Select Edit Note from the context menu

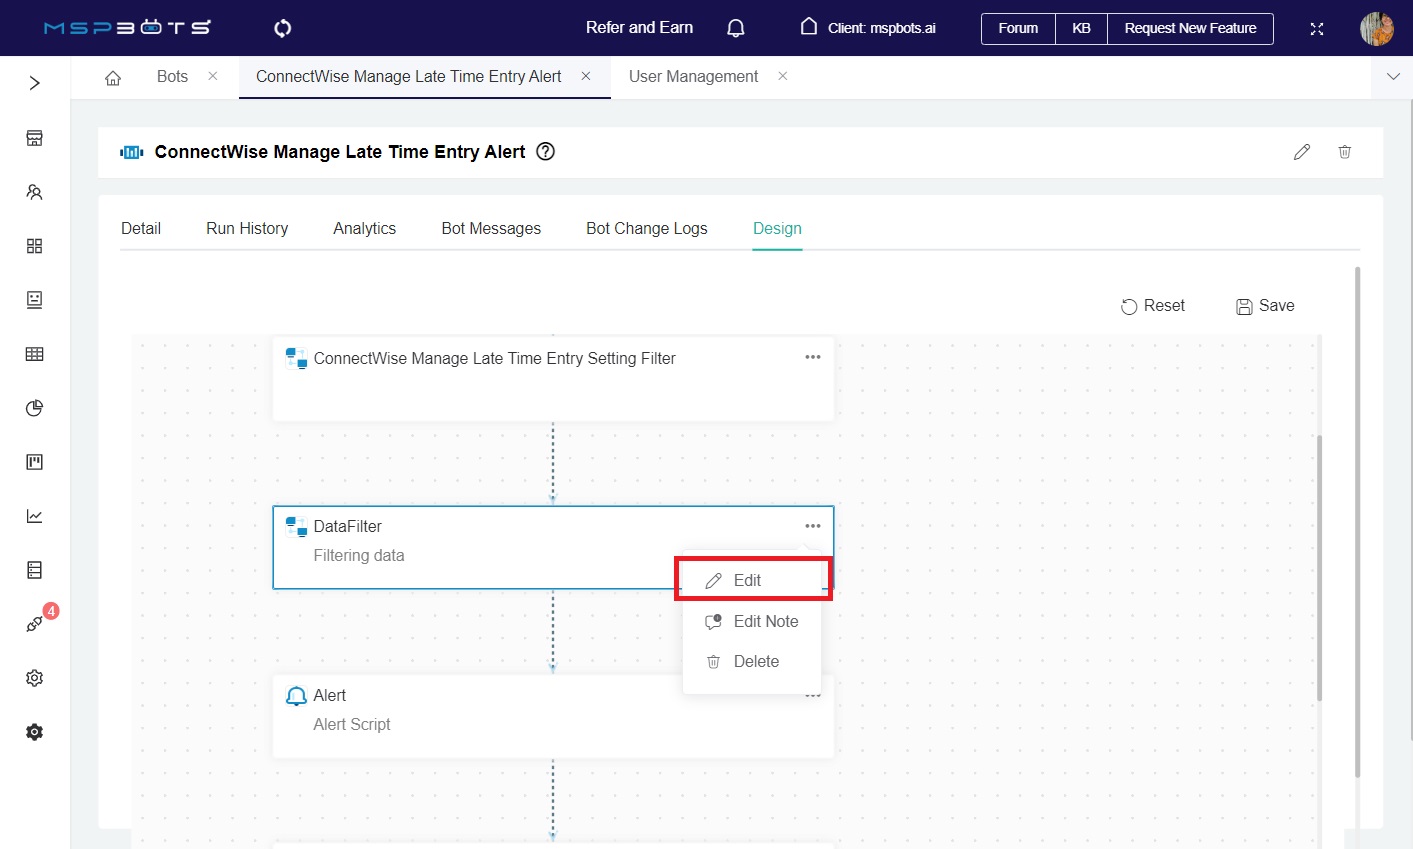(x=765, y=621)
